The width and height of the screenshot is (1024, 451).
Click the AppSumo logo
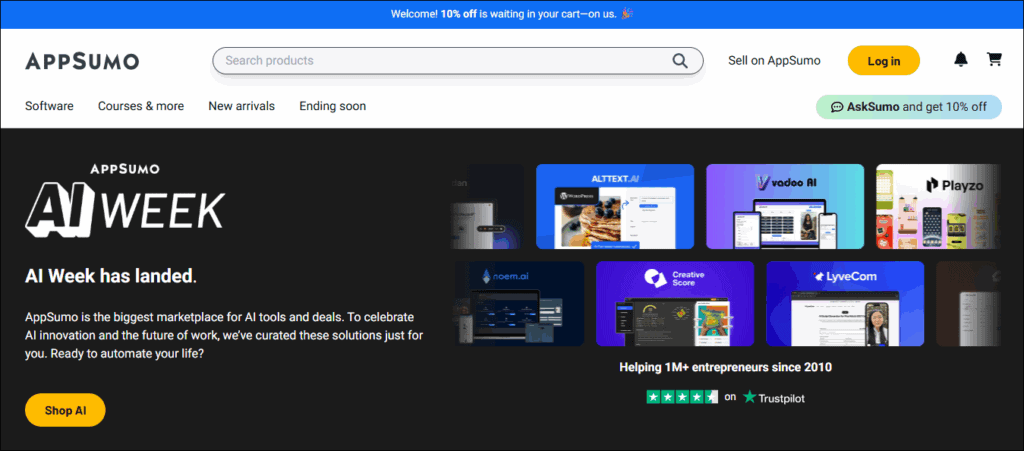click(82, 61)
